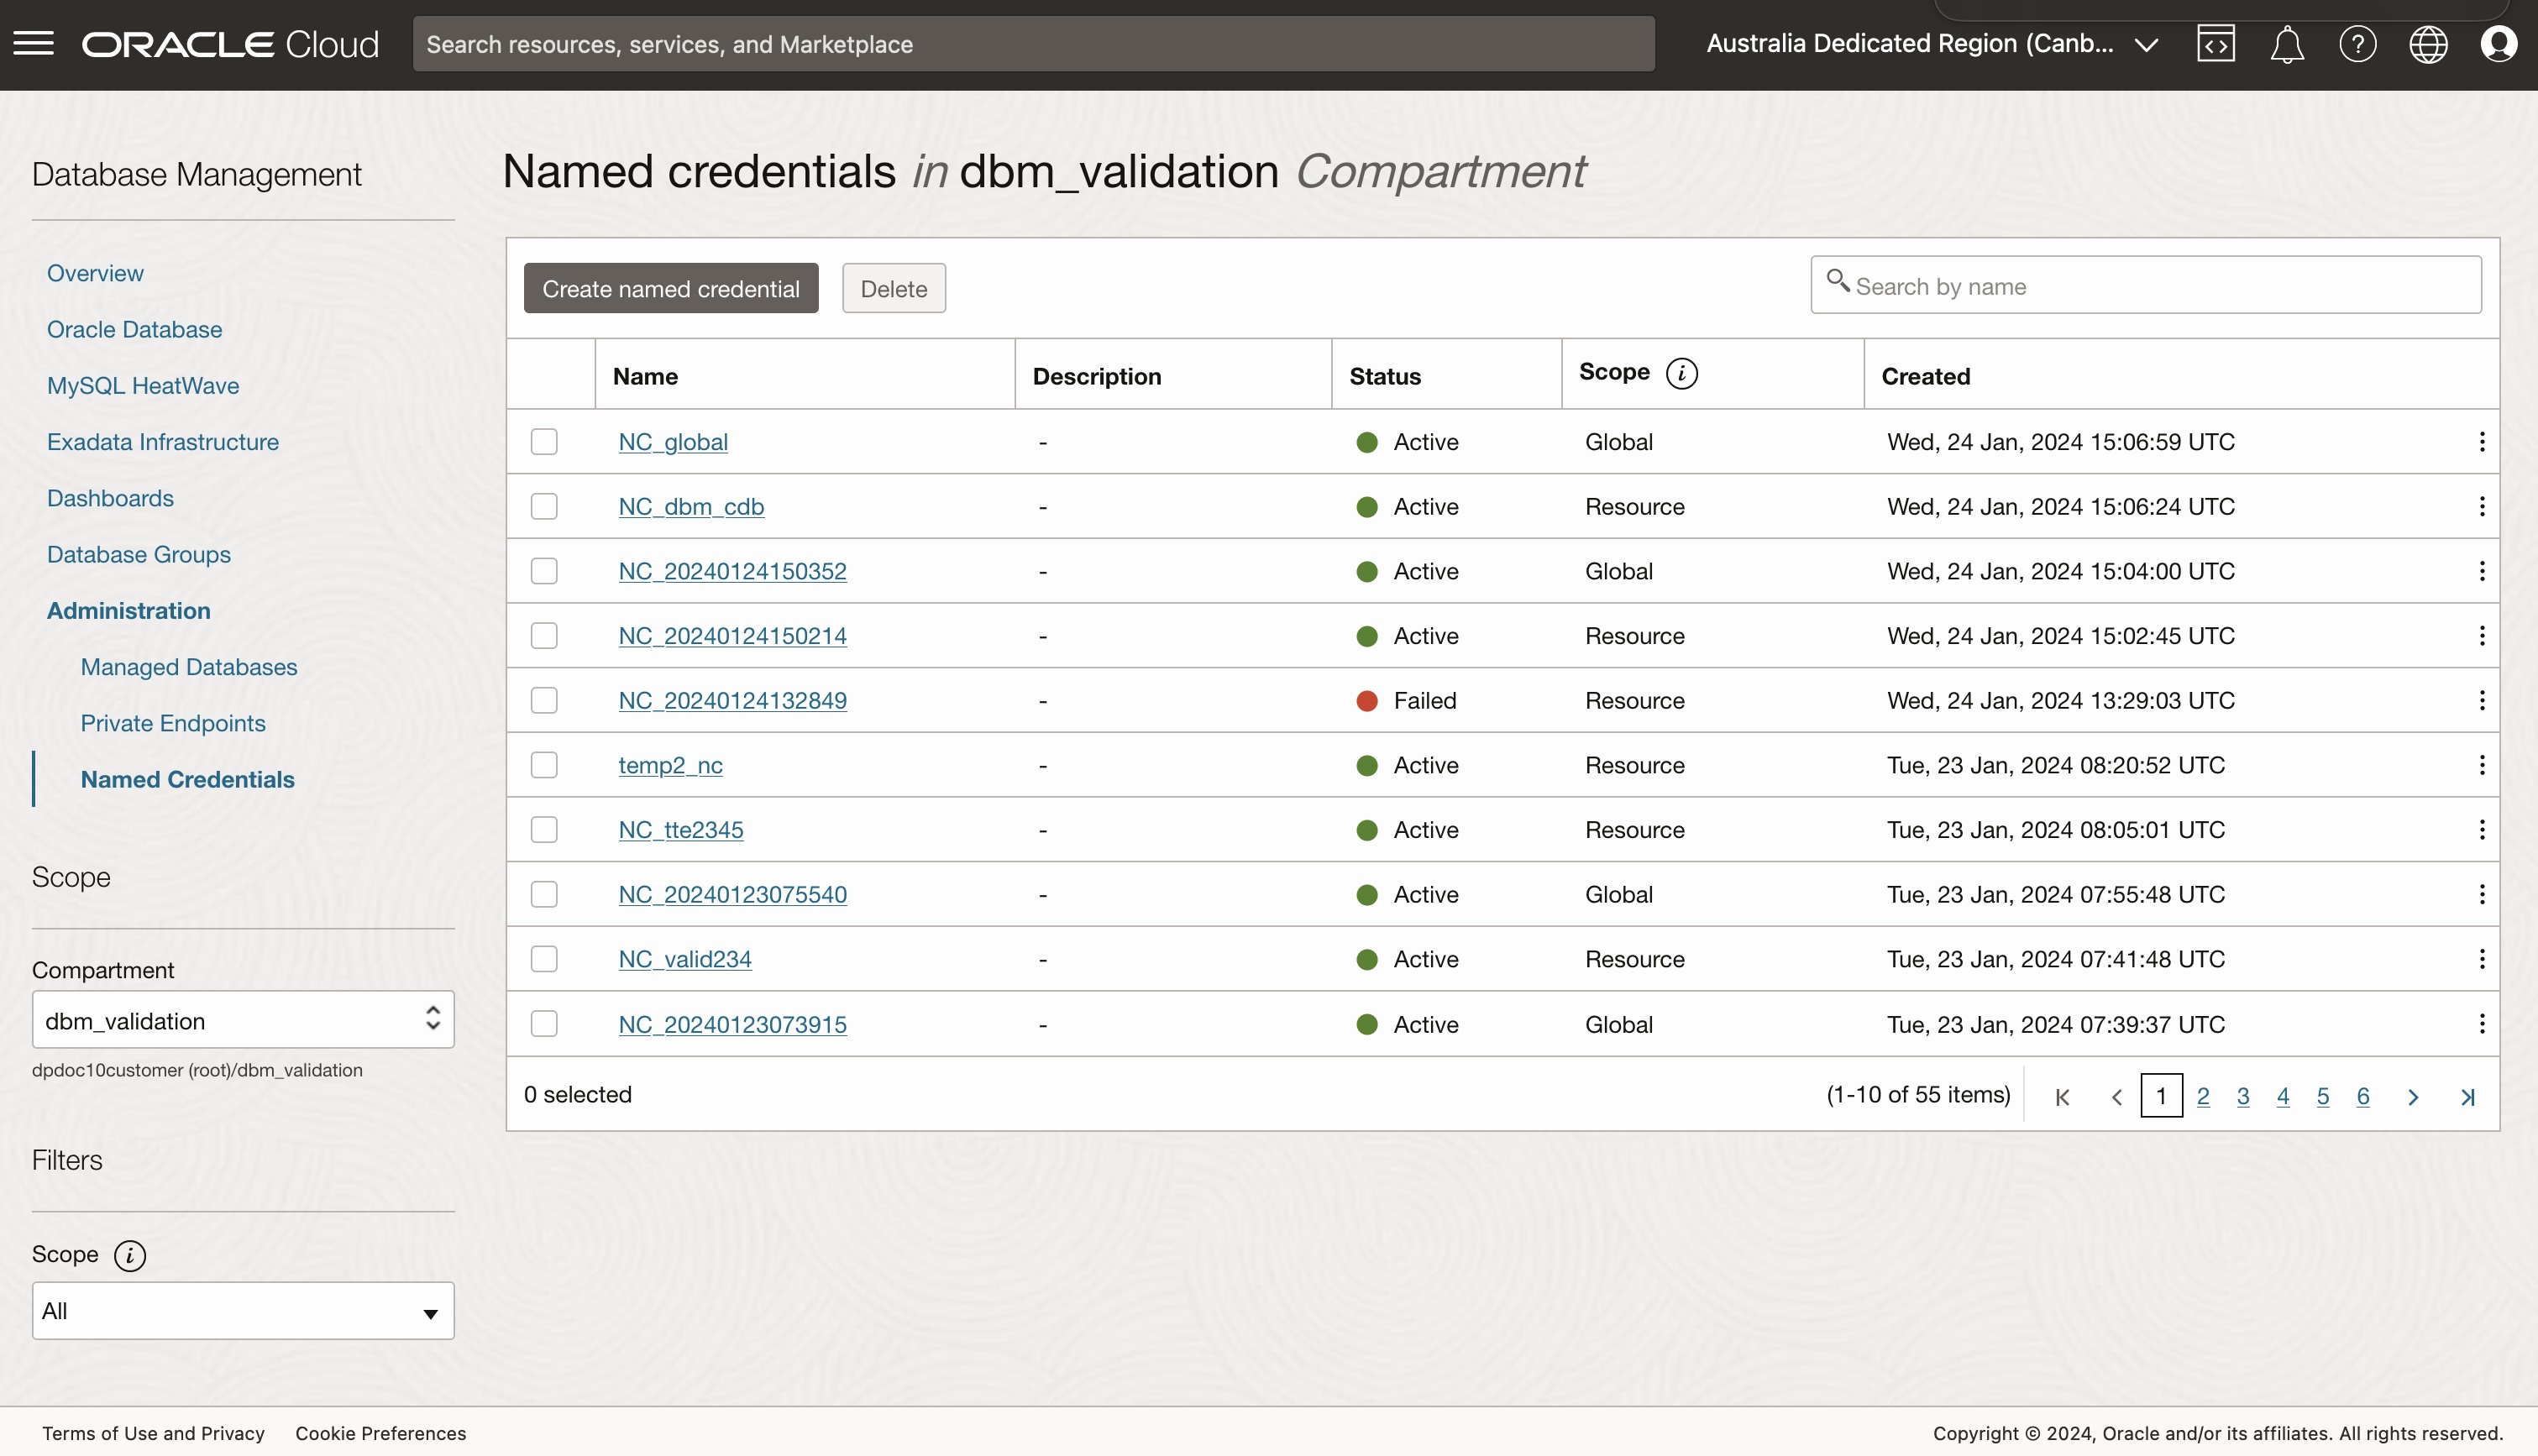Viewport: 2538px width, 1456px height.
Task: Go to last page of results
Action: pyautogui.click(x=2467, y=1096)
